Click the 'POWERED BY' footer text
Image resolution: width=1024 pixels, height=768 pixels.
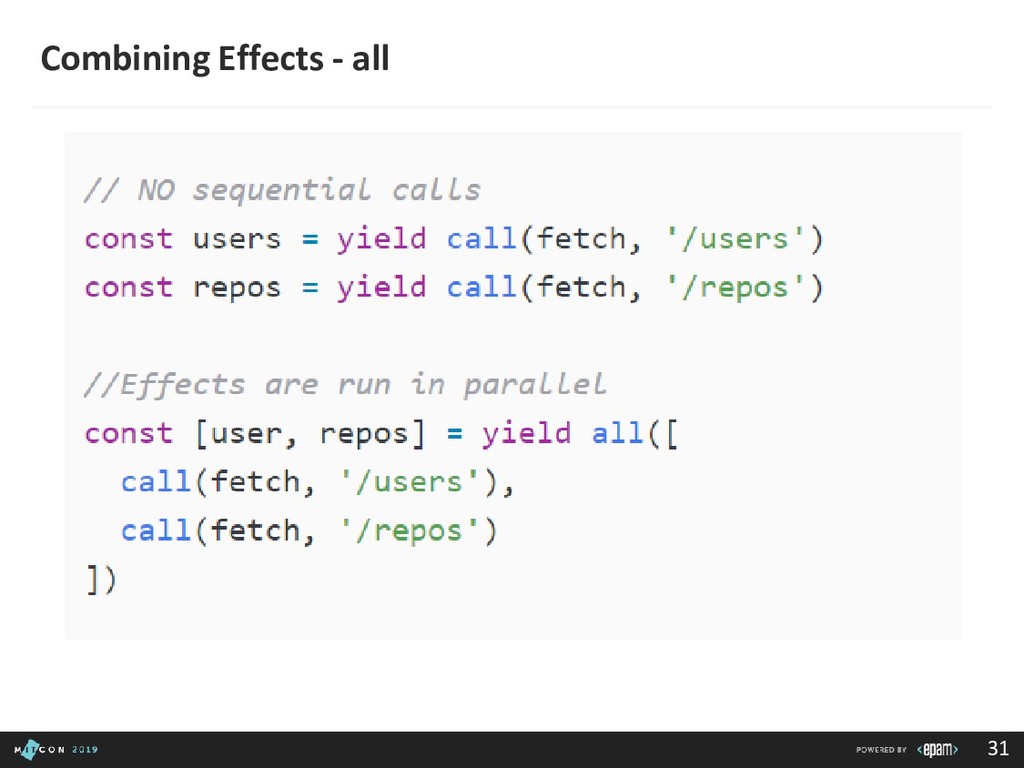click(881, 750)
